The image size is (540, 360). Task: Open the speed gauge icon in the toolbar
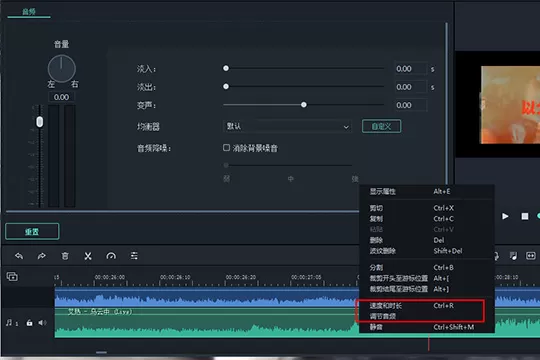(111, 256)
